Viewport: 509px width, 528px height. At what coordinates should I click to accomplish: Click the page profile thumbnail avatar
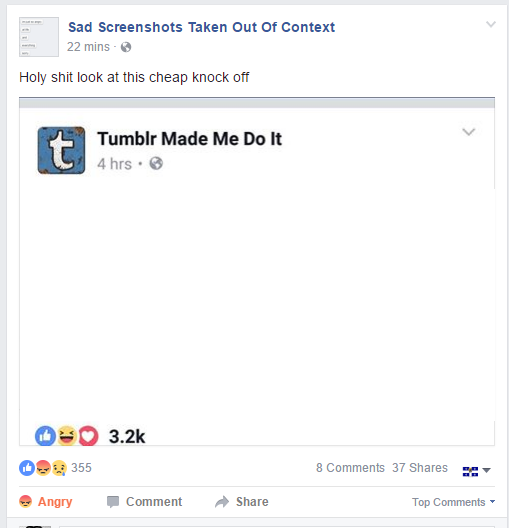[x=39, y=37]
